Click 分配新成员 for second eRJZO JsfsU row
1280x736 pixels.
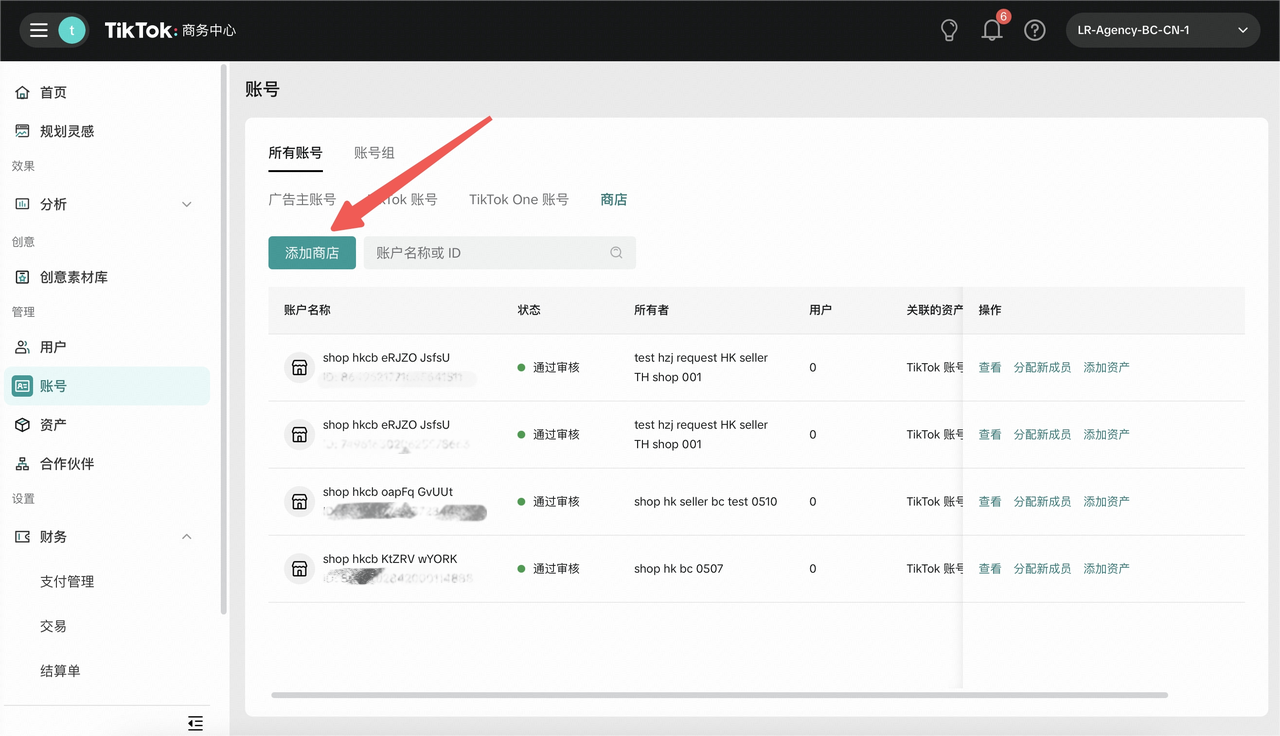1042,435
